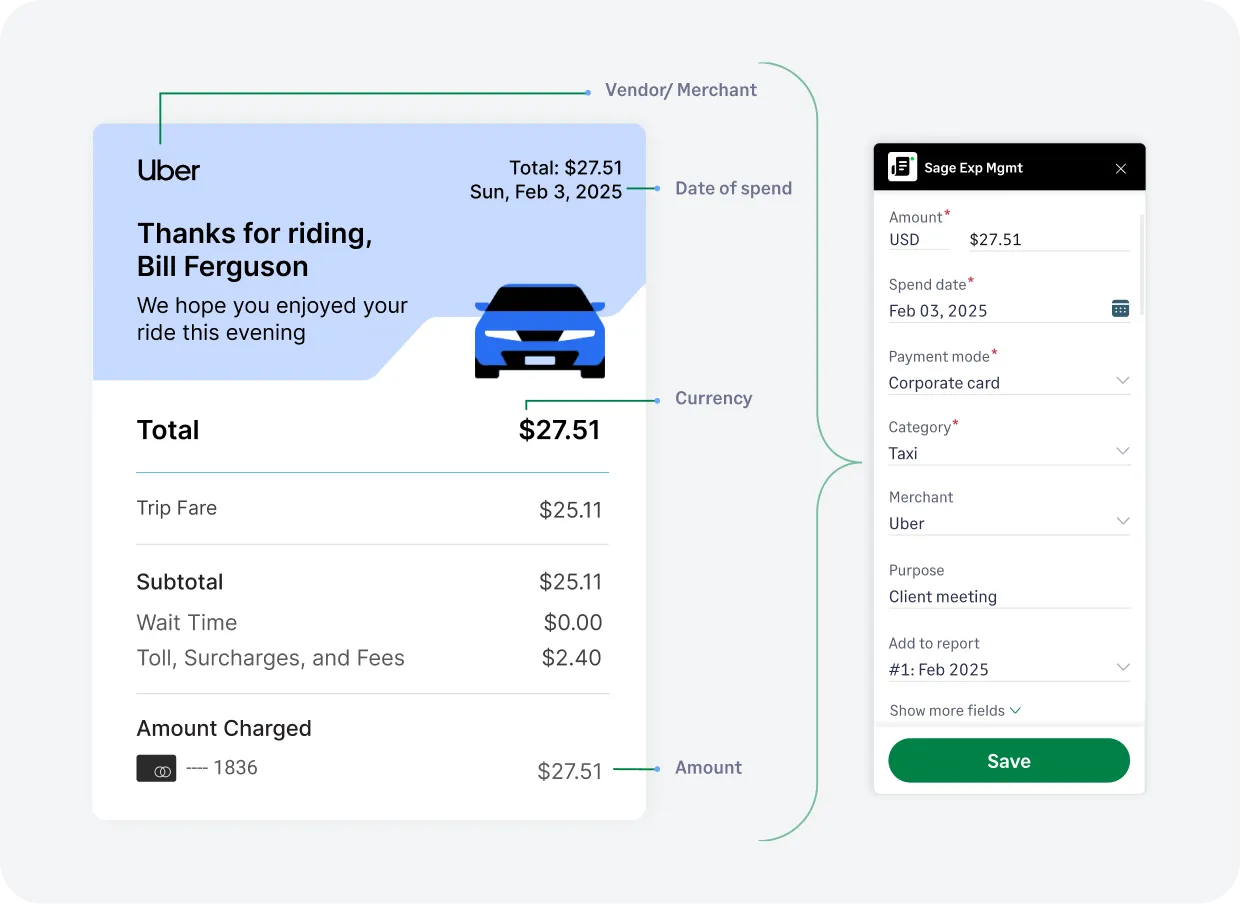This screenshot has height=904, width=1241.
Task: Click the Vendor/Merchant annotation label
Action: tap(681, 89)
